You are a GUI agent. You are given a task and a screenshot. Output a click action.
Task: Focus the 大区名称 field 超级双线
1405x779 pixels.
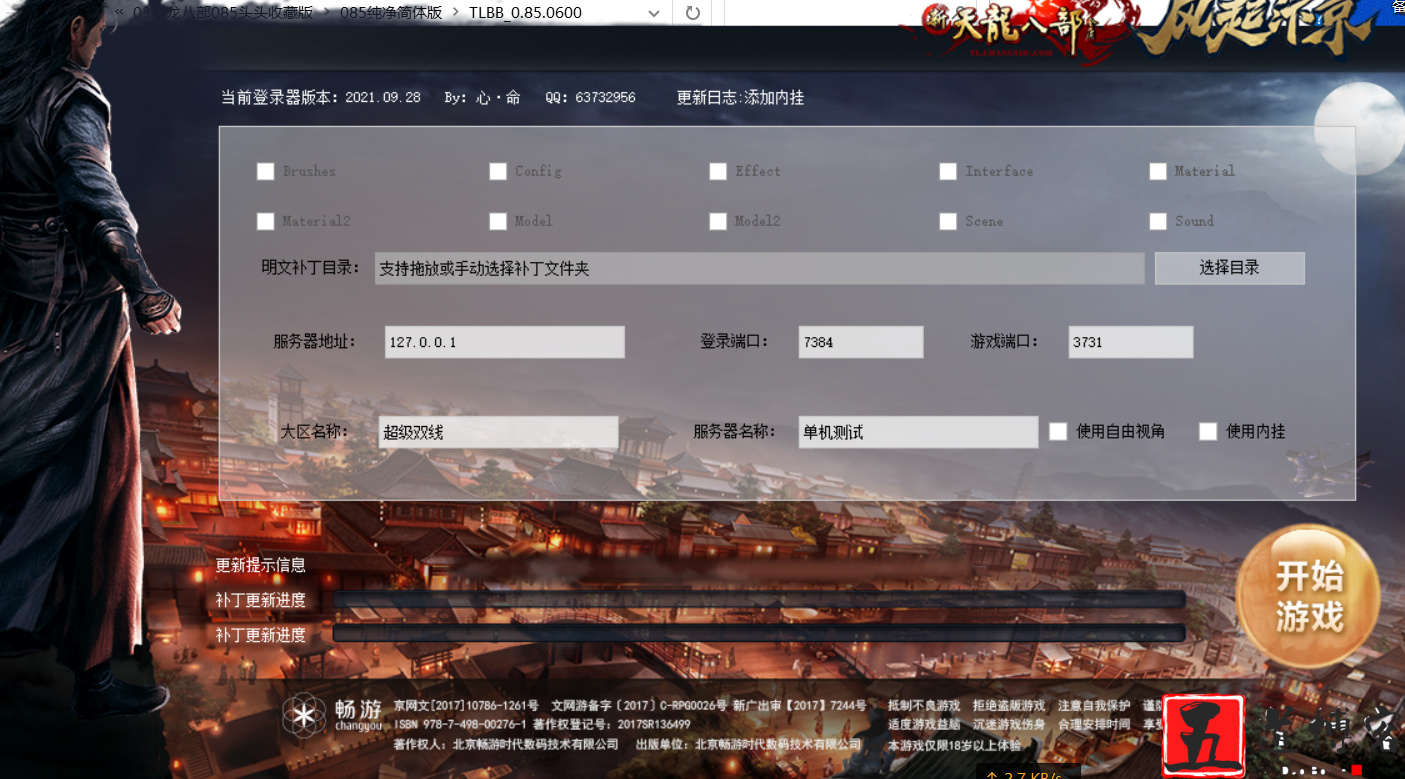pos(499,432)
